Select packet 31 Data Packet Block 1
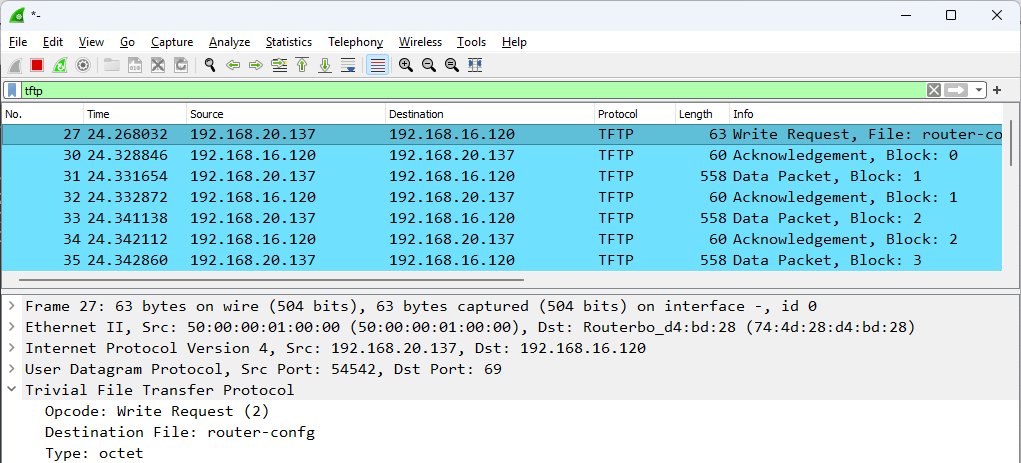Image resolution: width=1021 pixels, height=463 pixels. pos(502,176)
